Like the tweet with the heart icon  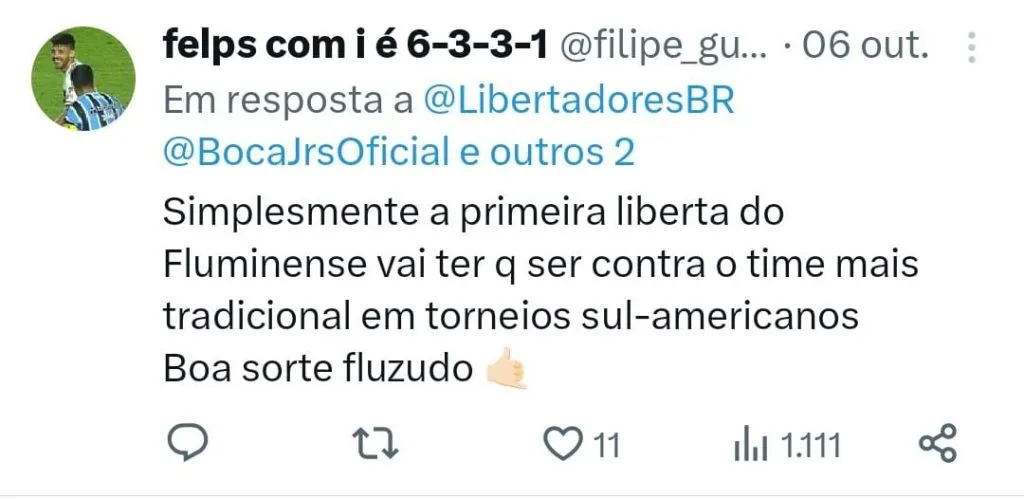[564, 444]
